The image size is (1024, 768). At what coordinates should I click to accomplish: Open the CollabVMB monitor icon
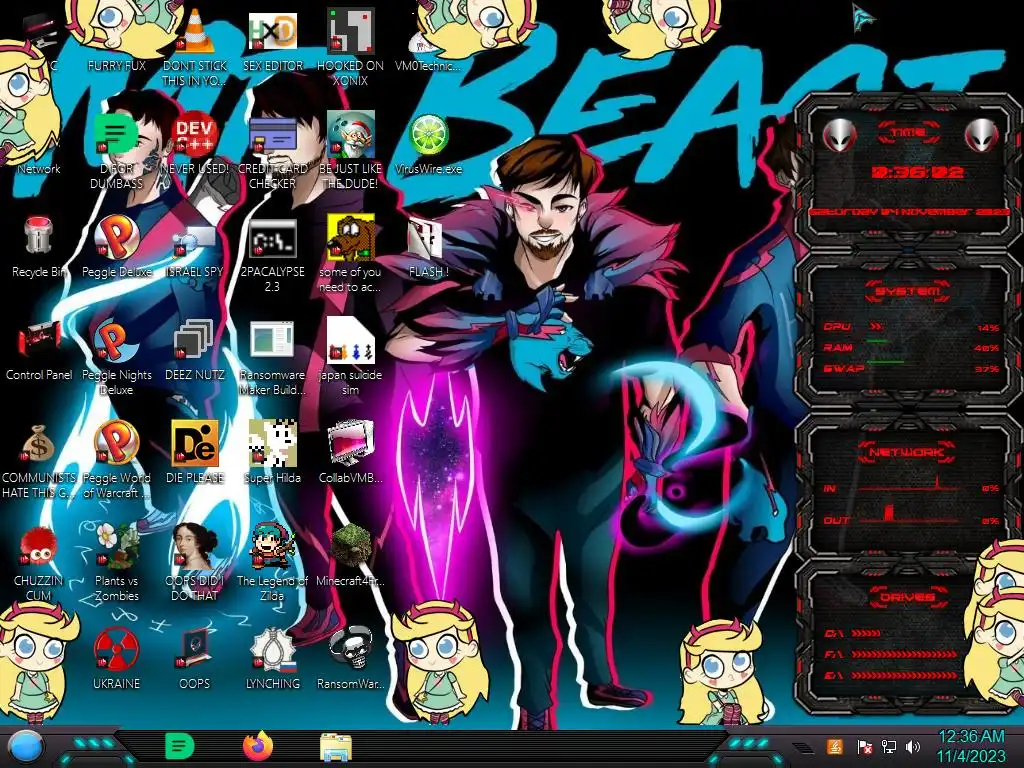pyautogui.click(x=351, y=444)
